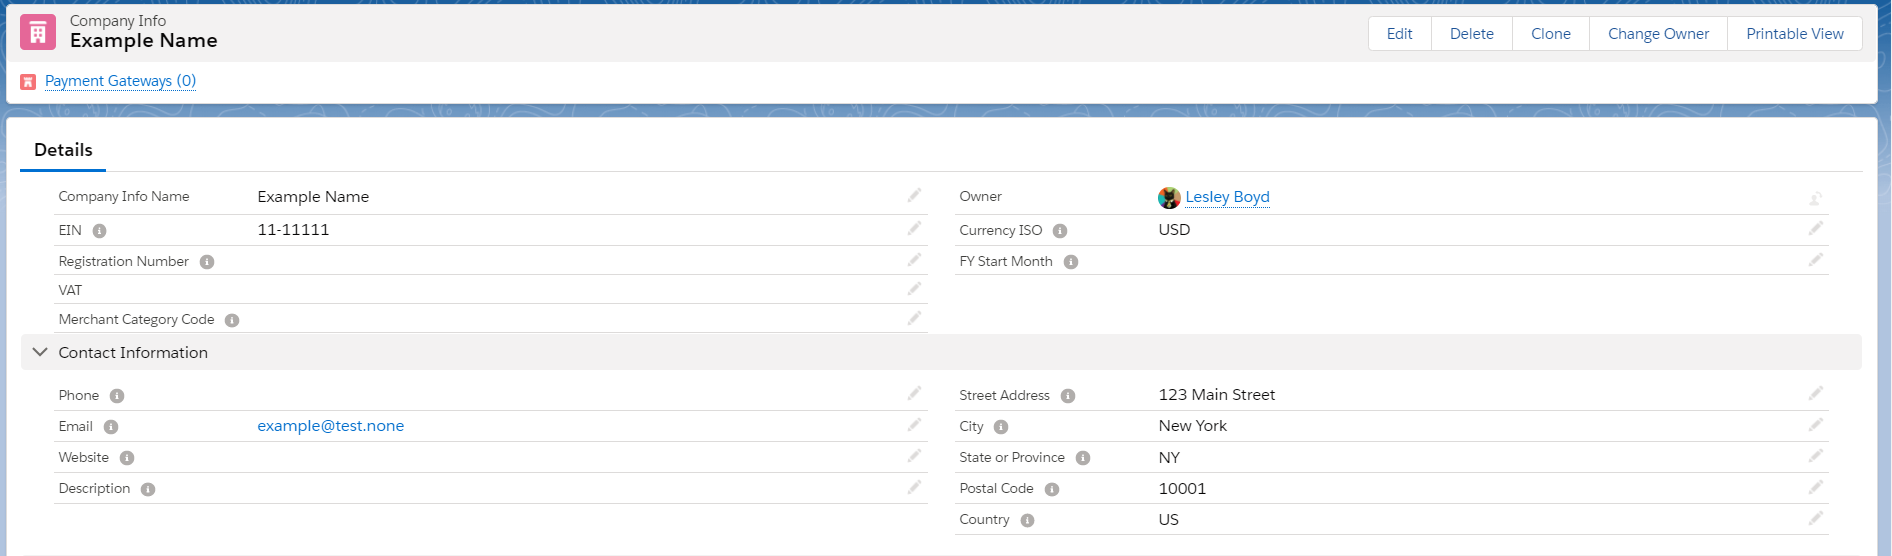1892x556 pixels.
Task: Click the postal code value 10001
Action: click(x=1182, y=489)
